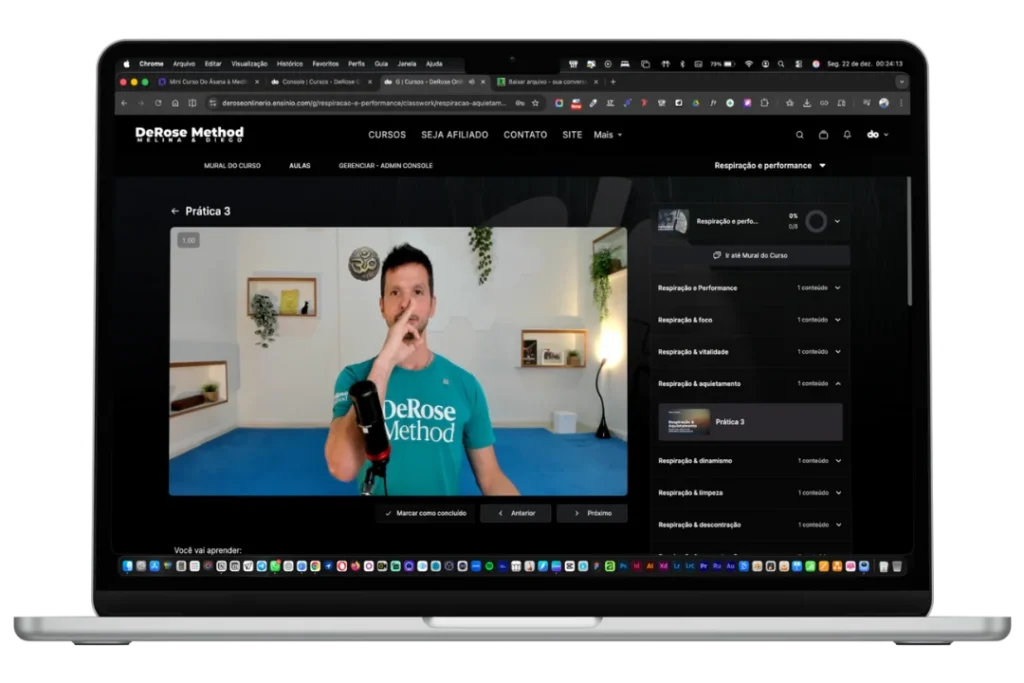Open Chrome profile avatar icon

884,103
